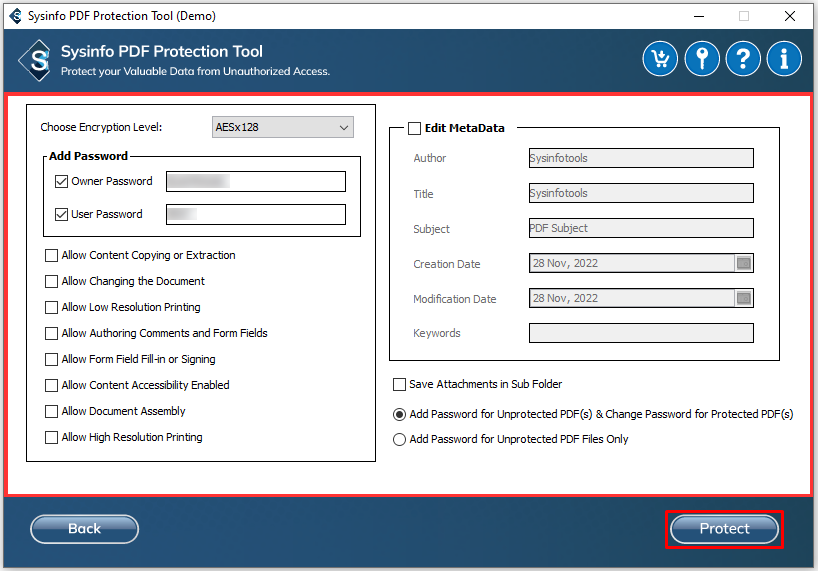Enable Edit MetaData checkbox
The height and width of the screenshot is (571, 818).
coord(414,128)
